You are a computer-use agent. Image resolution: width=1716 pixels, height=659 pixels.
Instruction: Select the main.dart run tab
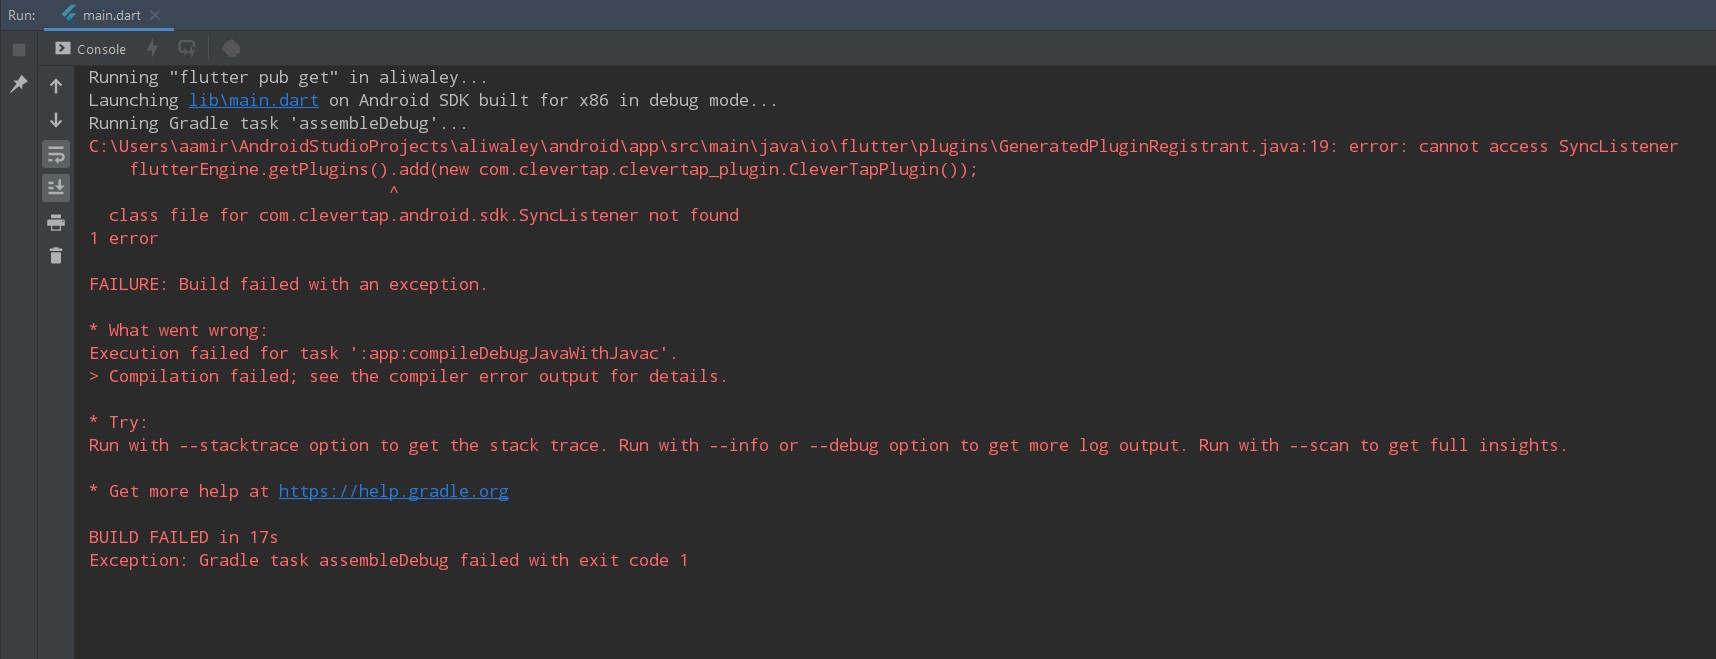[x=112, y=15]
